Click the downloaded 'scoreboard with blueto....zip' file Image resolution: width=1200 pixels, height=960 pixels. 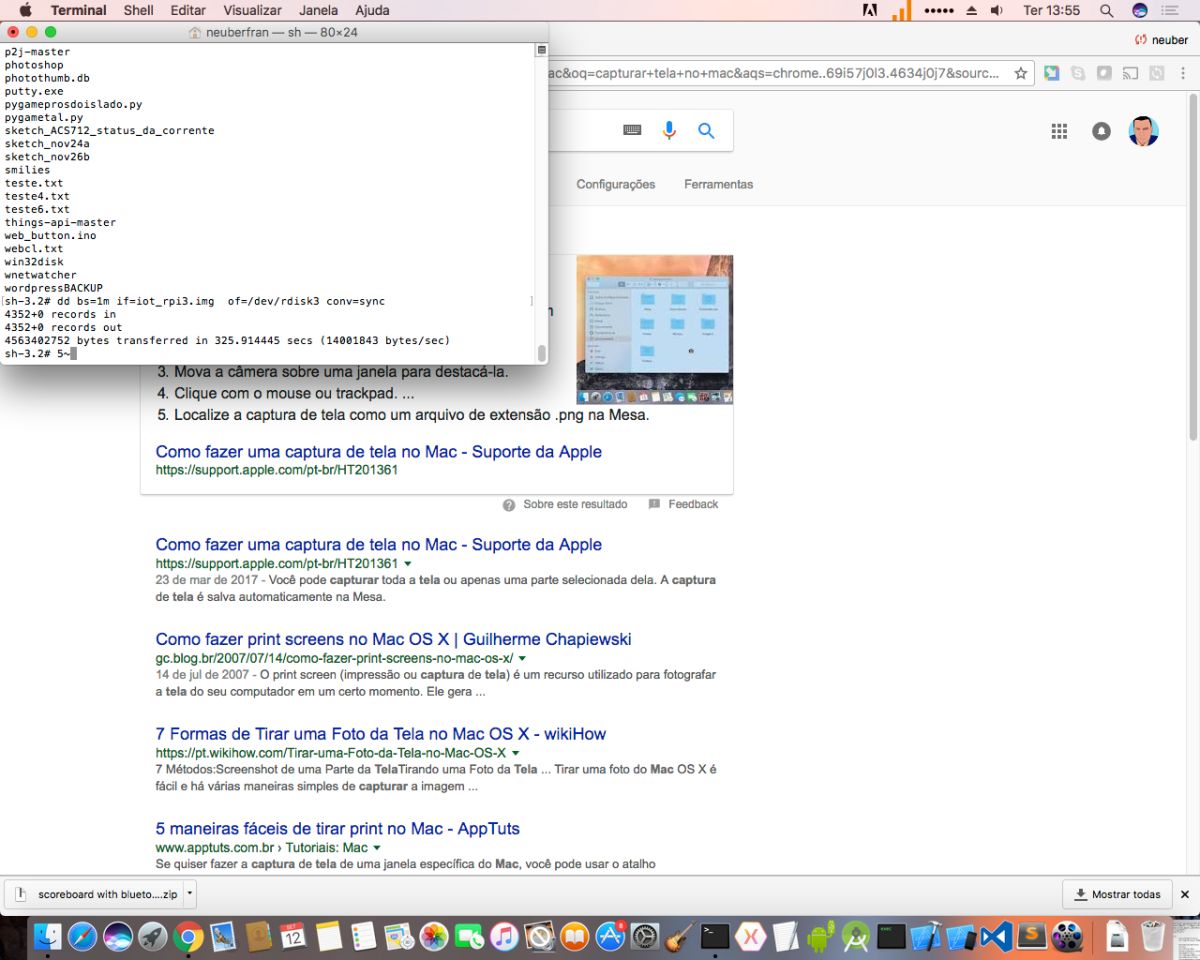[x=96, y=894]
